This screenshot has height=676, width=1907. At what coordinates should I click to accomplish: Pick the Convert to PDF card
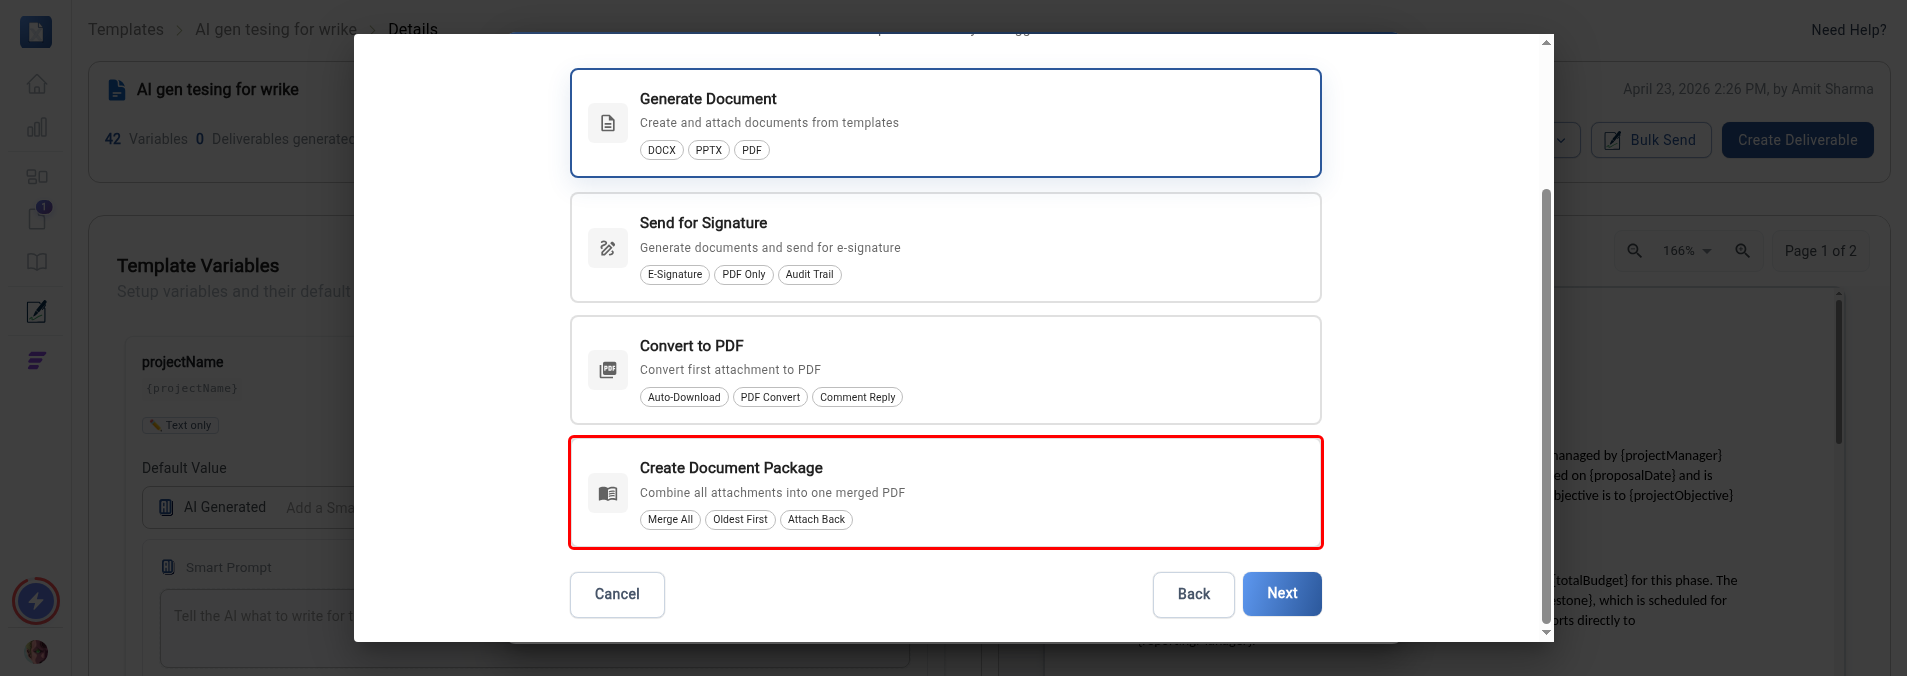(x=945, y=370)
